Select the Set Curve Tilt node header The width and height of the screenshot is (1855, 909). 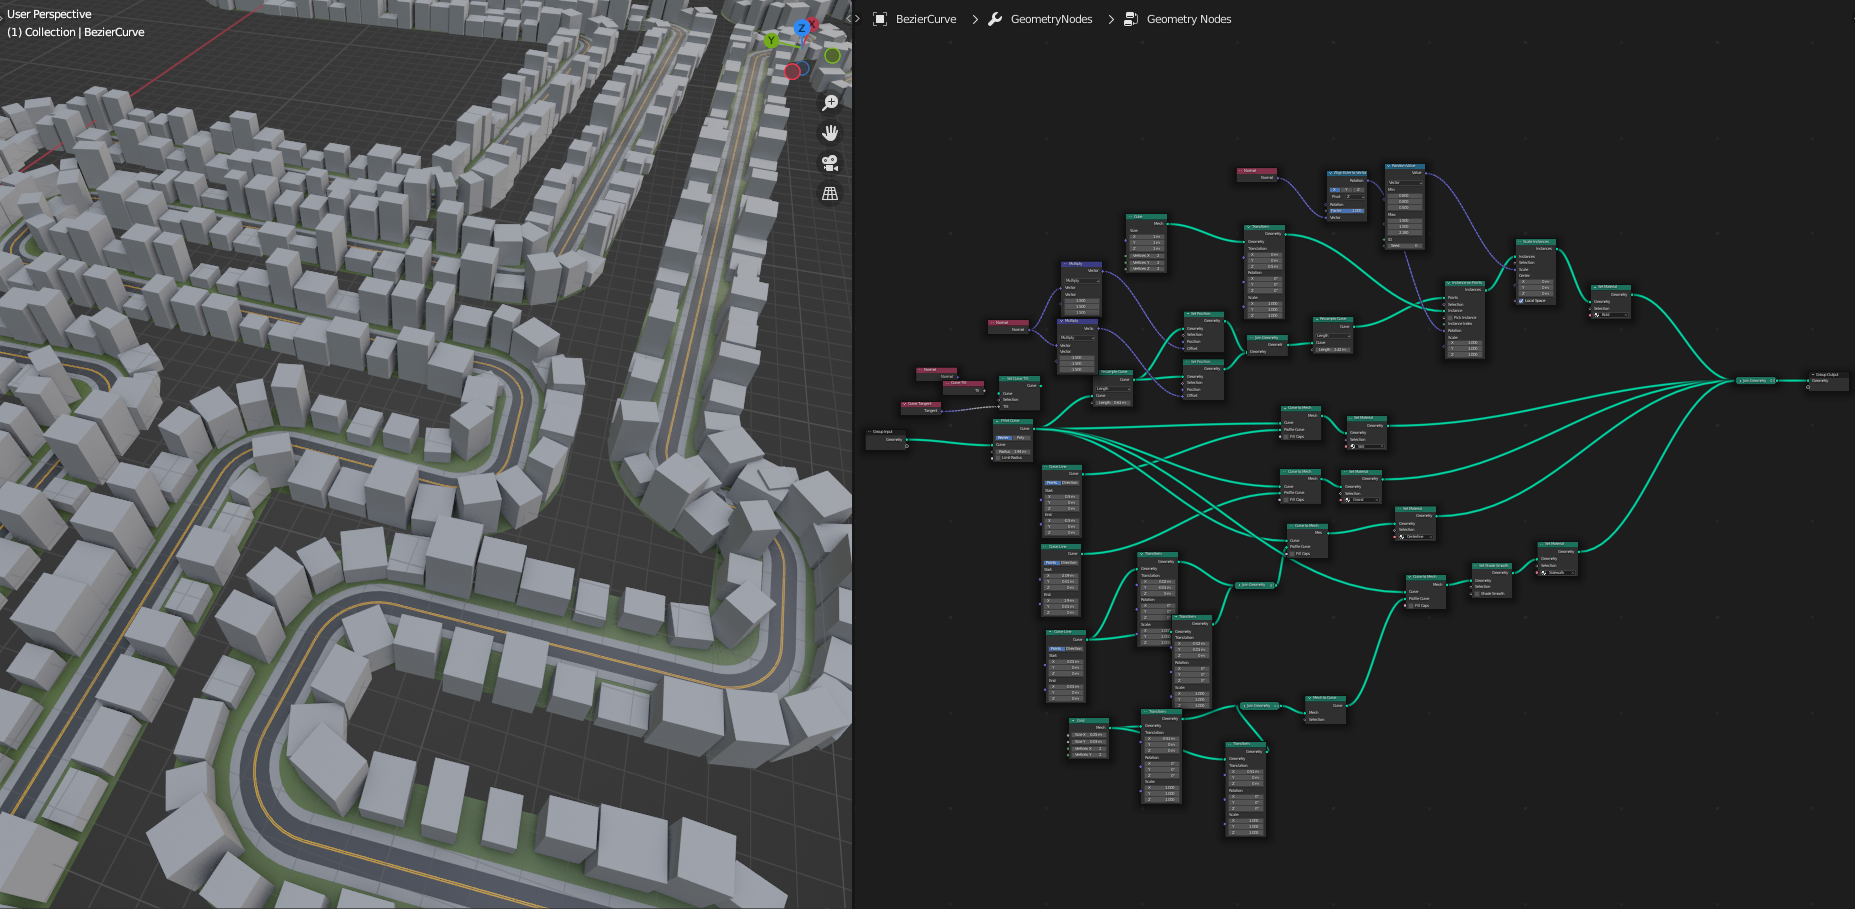[1020, 379]
